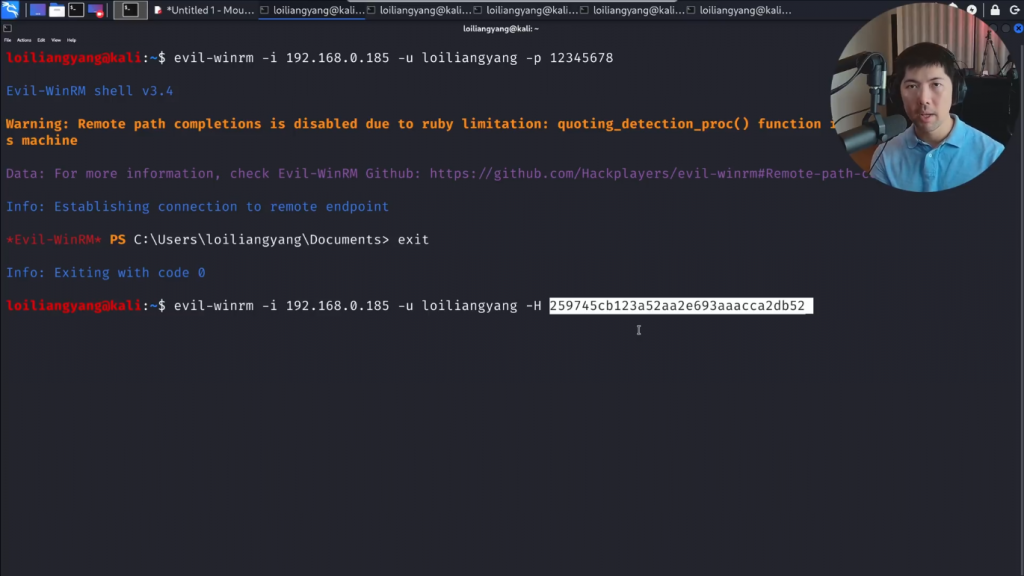The image size is (1024, 576).
Task: Click 'Info: Establishing connection to remote endpoint'
Action: point(197,206)
